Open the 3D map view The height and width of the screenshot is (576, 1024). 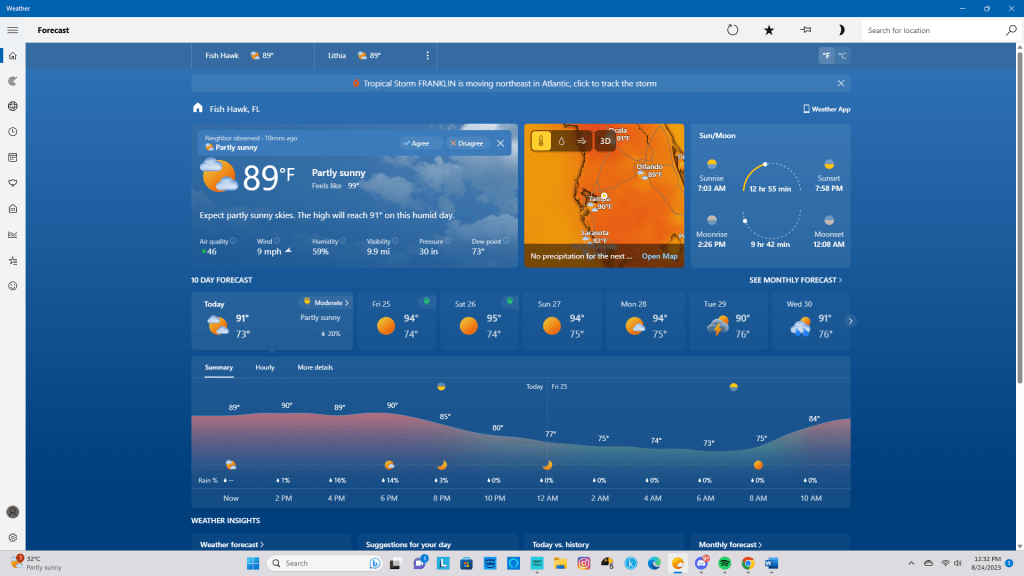605,141
